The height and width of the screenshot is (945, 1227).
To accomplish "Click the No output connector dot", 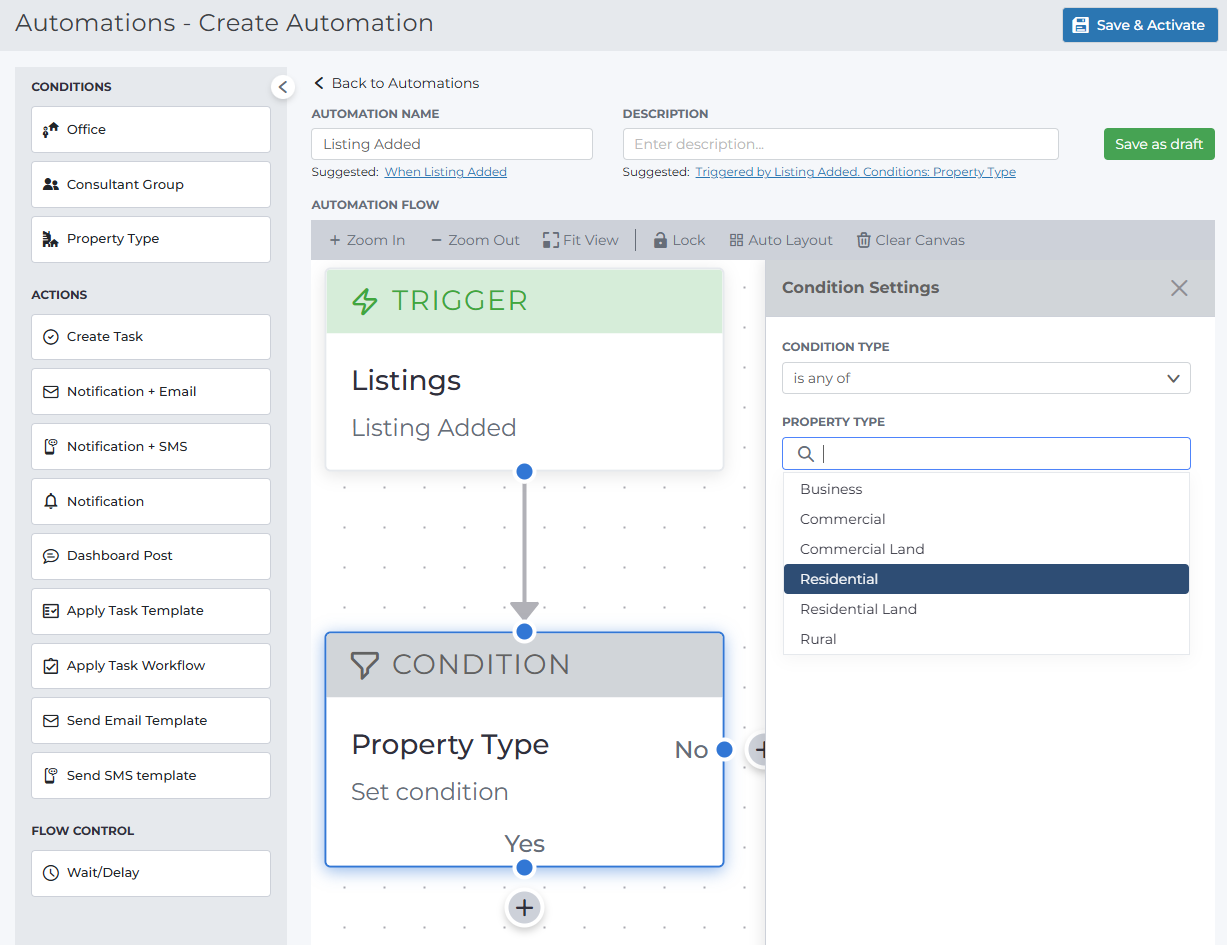I will tap(725, 749).
